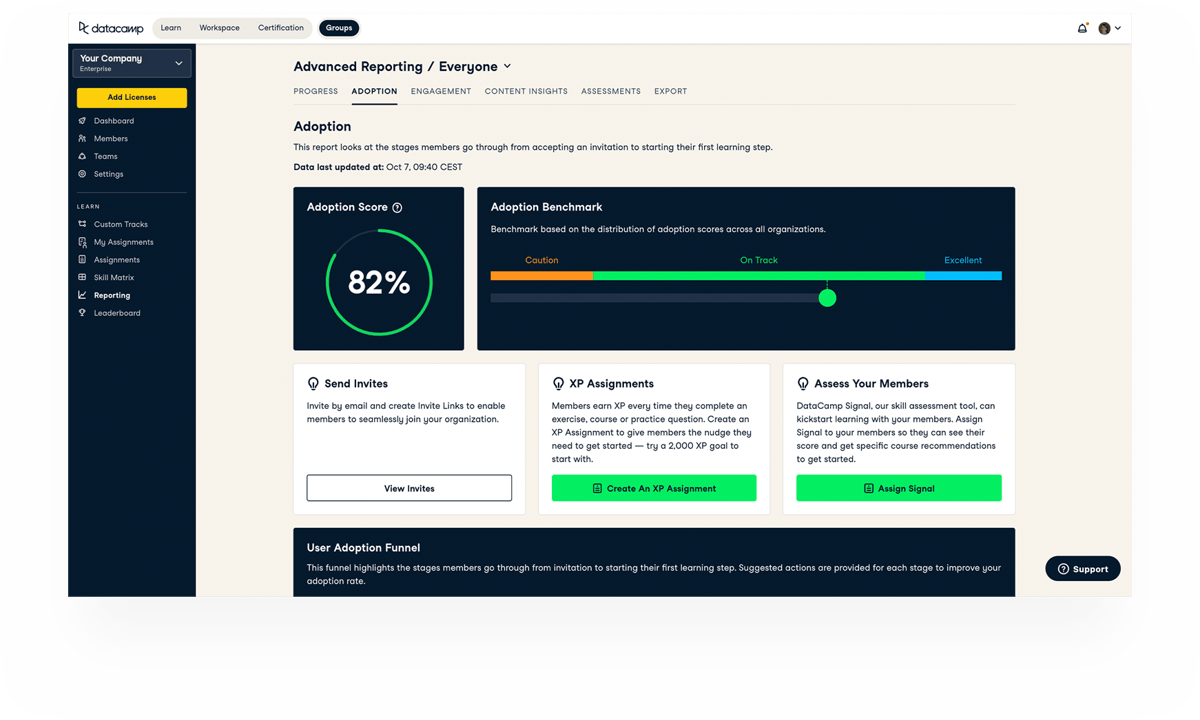The height and width of the screenshot is (720, 1200).
Task: Open the Teams section
Action: pyautogui.click(x=105, y=156)
